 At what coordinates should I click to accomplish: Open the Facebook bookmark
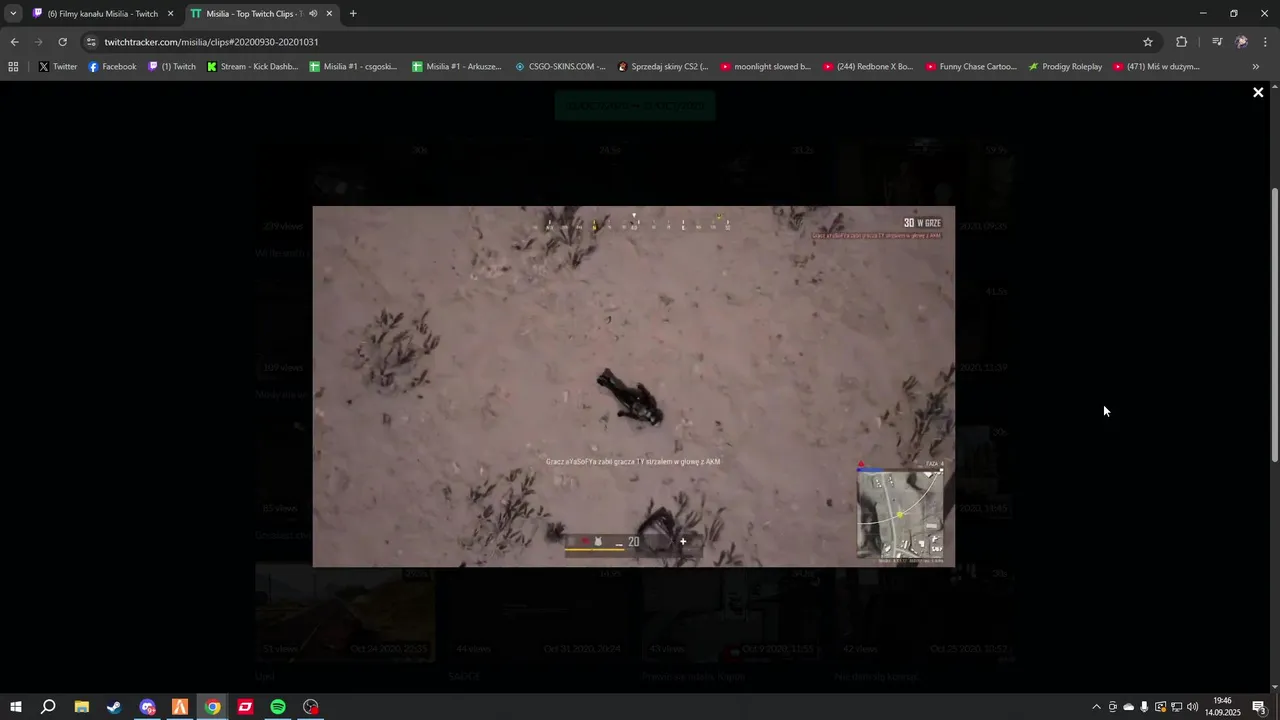tap(112, 67)
